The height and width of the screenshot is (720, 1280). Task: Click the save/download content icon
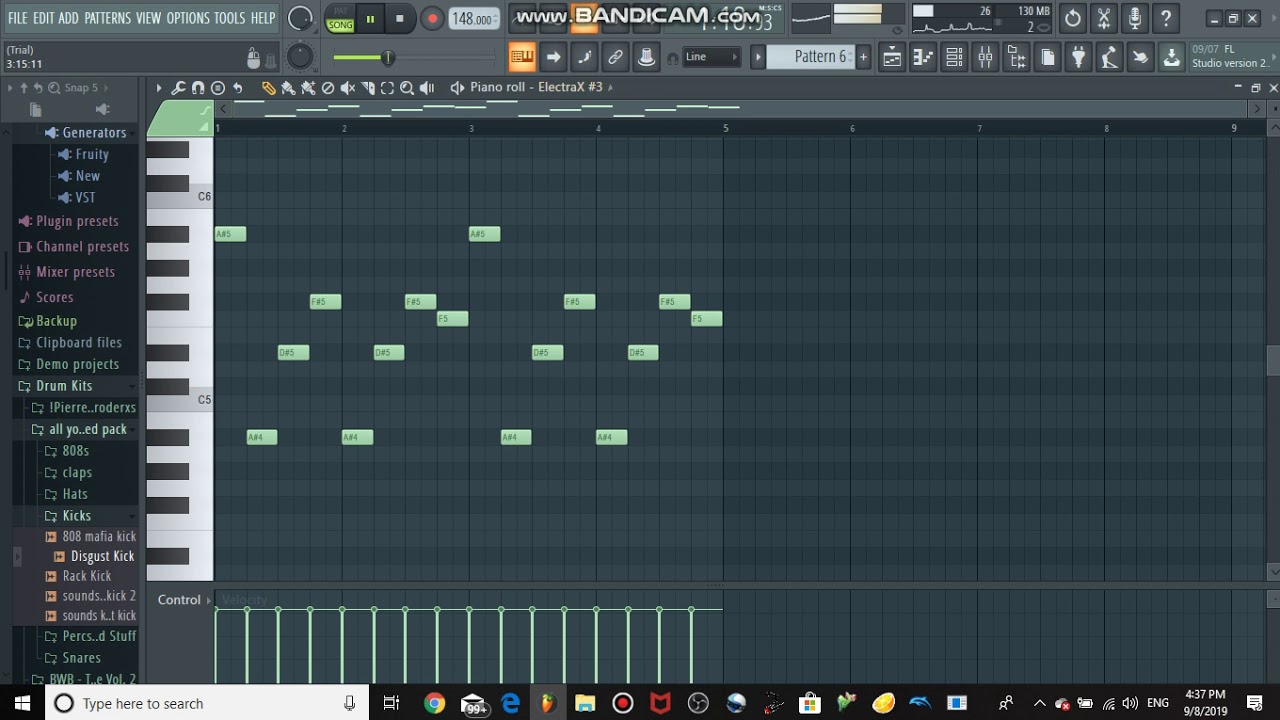click(1171, 57)
